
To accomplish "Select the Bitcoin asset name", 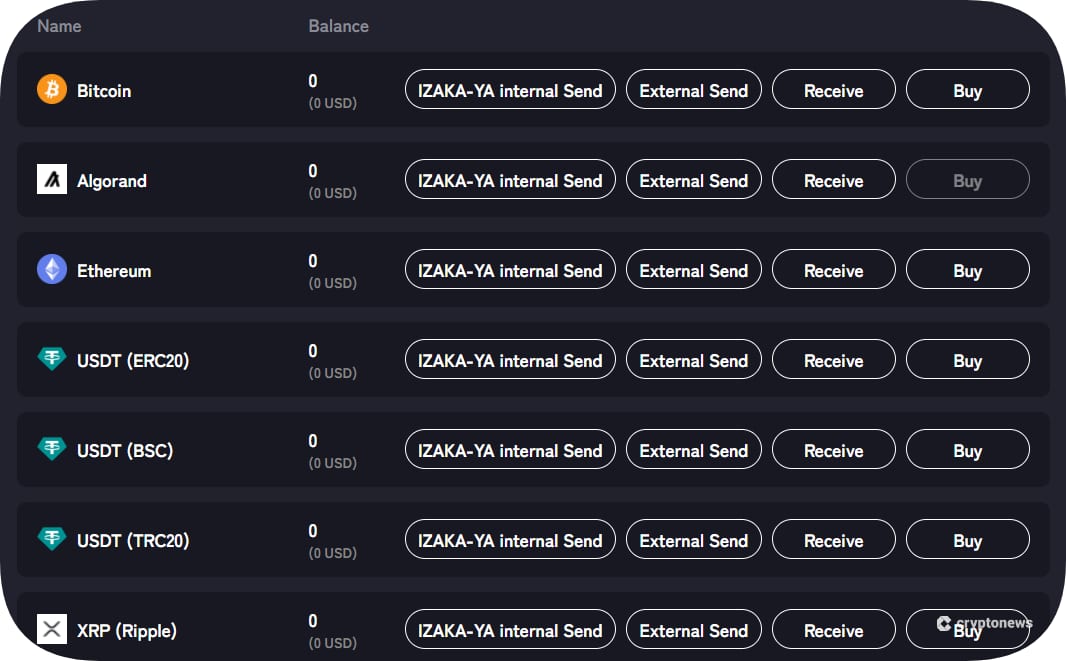I will [x=104, y=90].
